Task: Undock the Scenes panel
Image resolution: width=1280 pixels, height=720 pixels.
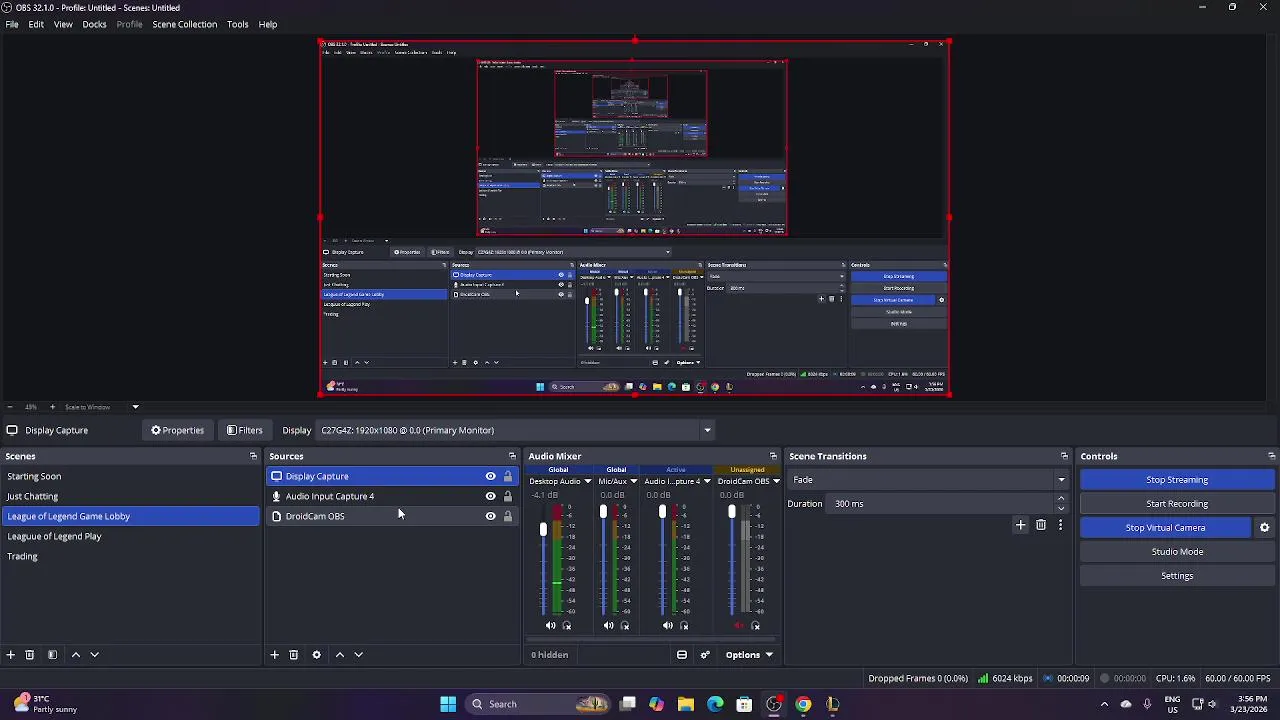Action: pos(253,456)
